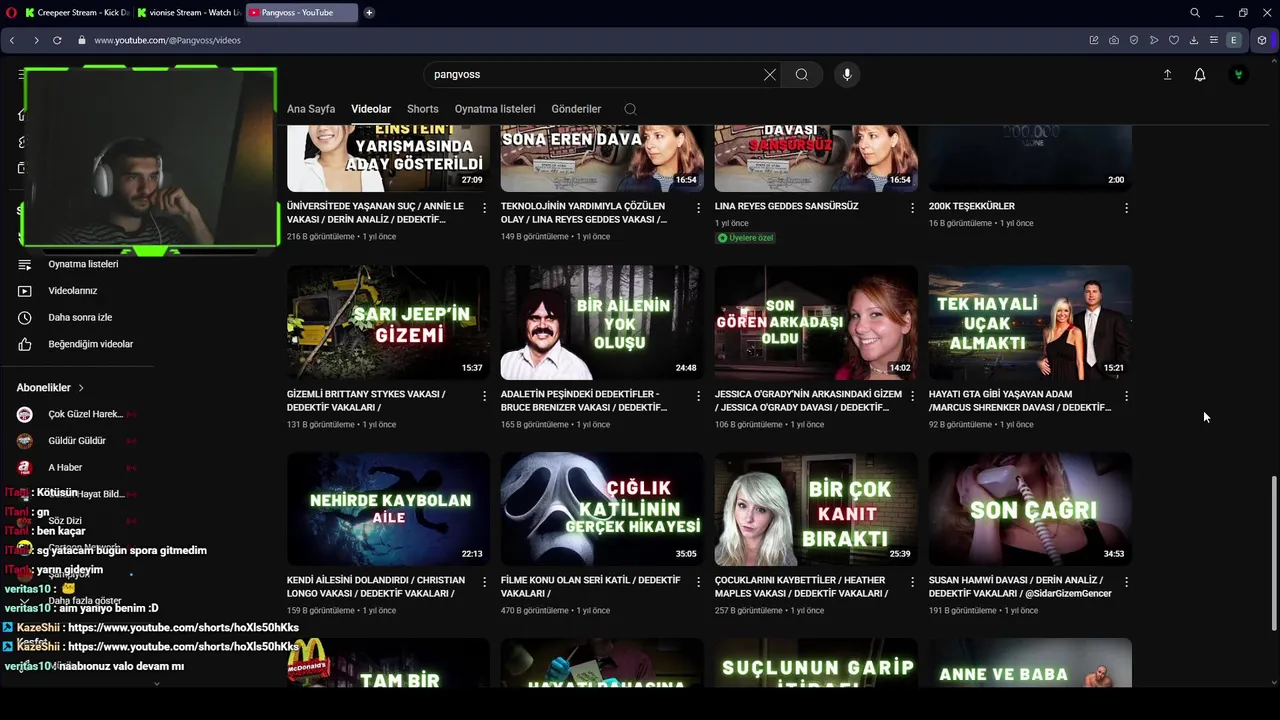This screenshot has height=720, width=1280.
Task: Open the Sarı Jeep'in Gizemi thumbnail
Action: (388, 322)
